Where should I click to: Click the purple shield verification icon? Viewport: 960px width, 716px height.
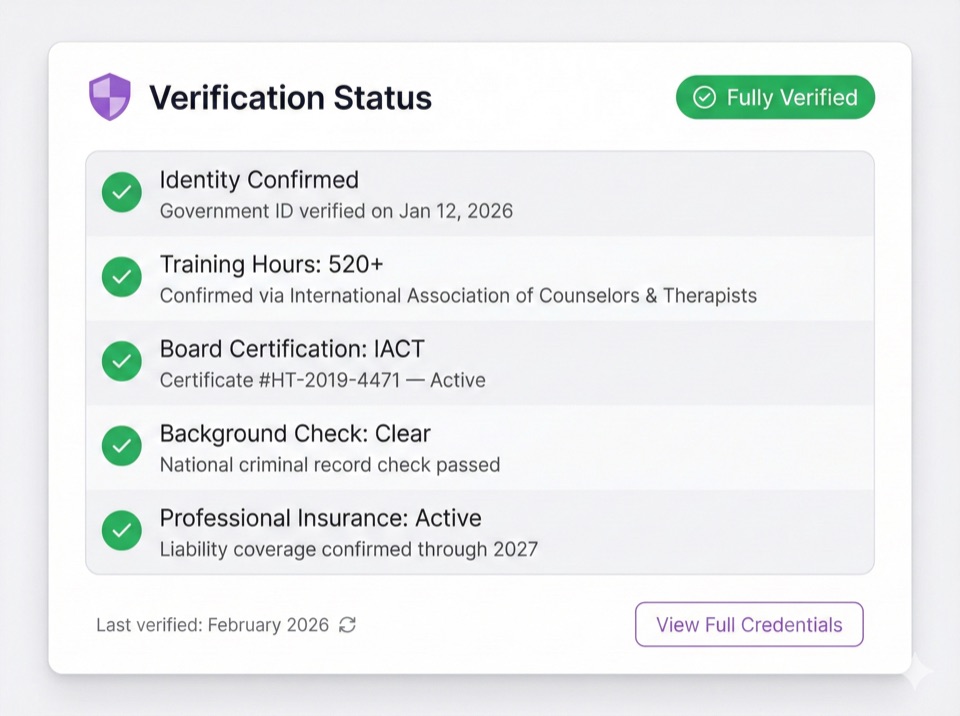pyautogui.click(x=110, y=96)
